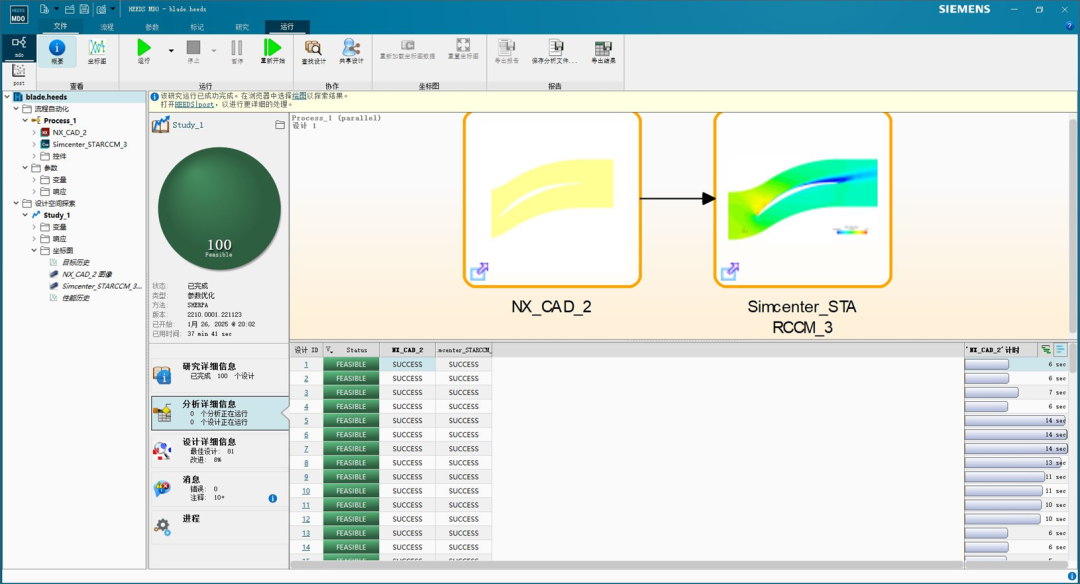
Task: Switch to the post mode icon
Action: [19, 74]
